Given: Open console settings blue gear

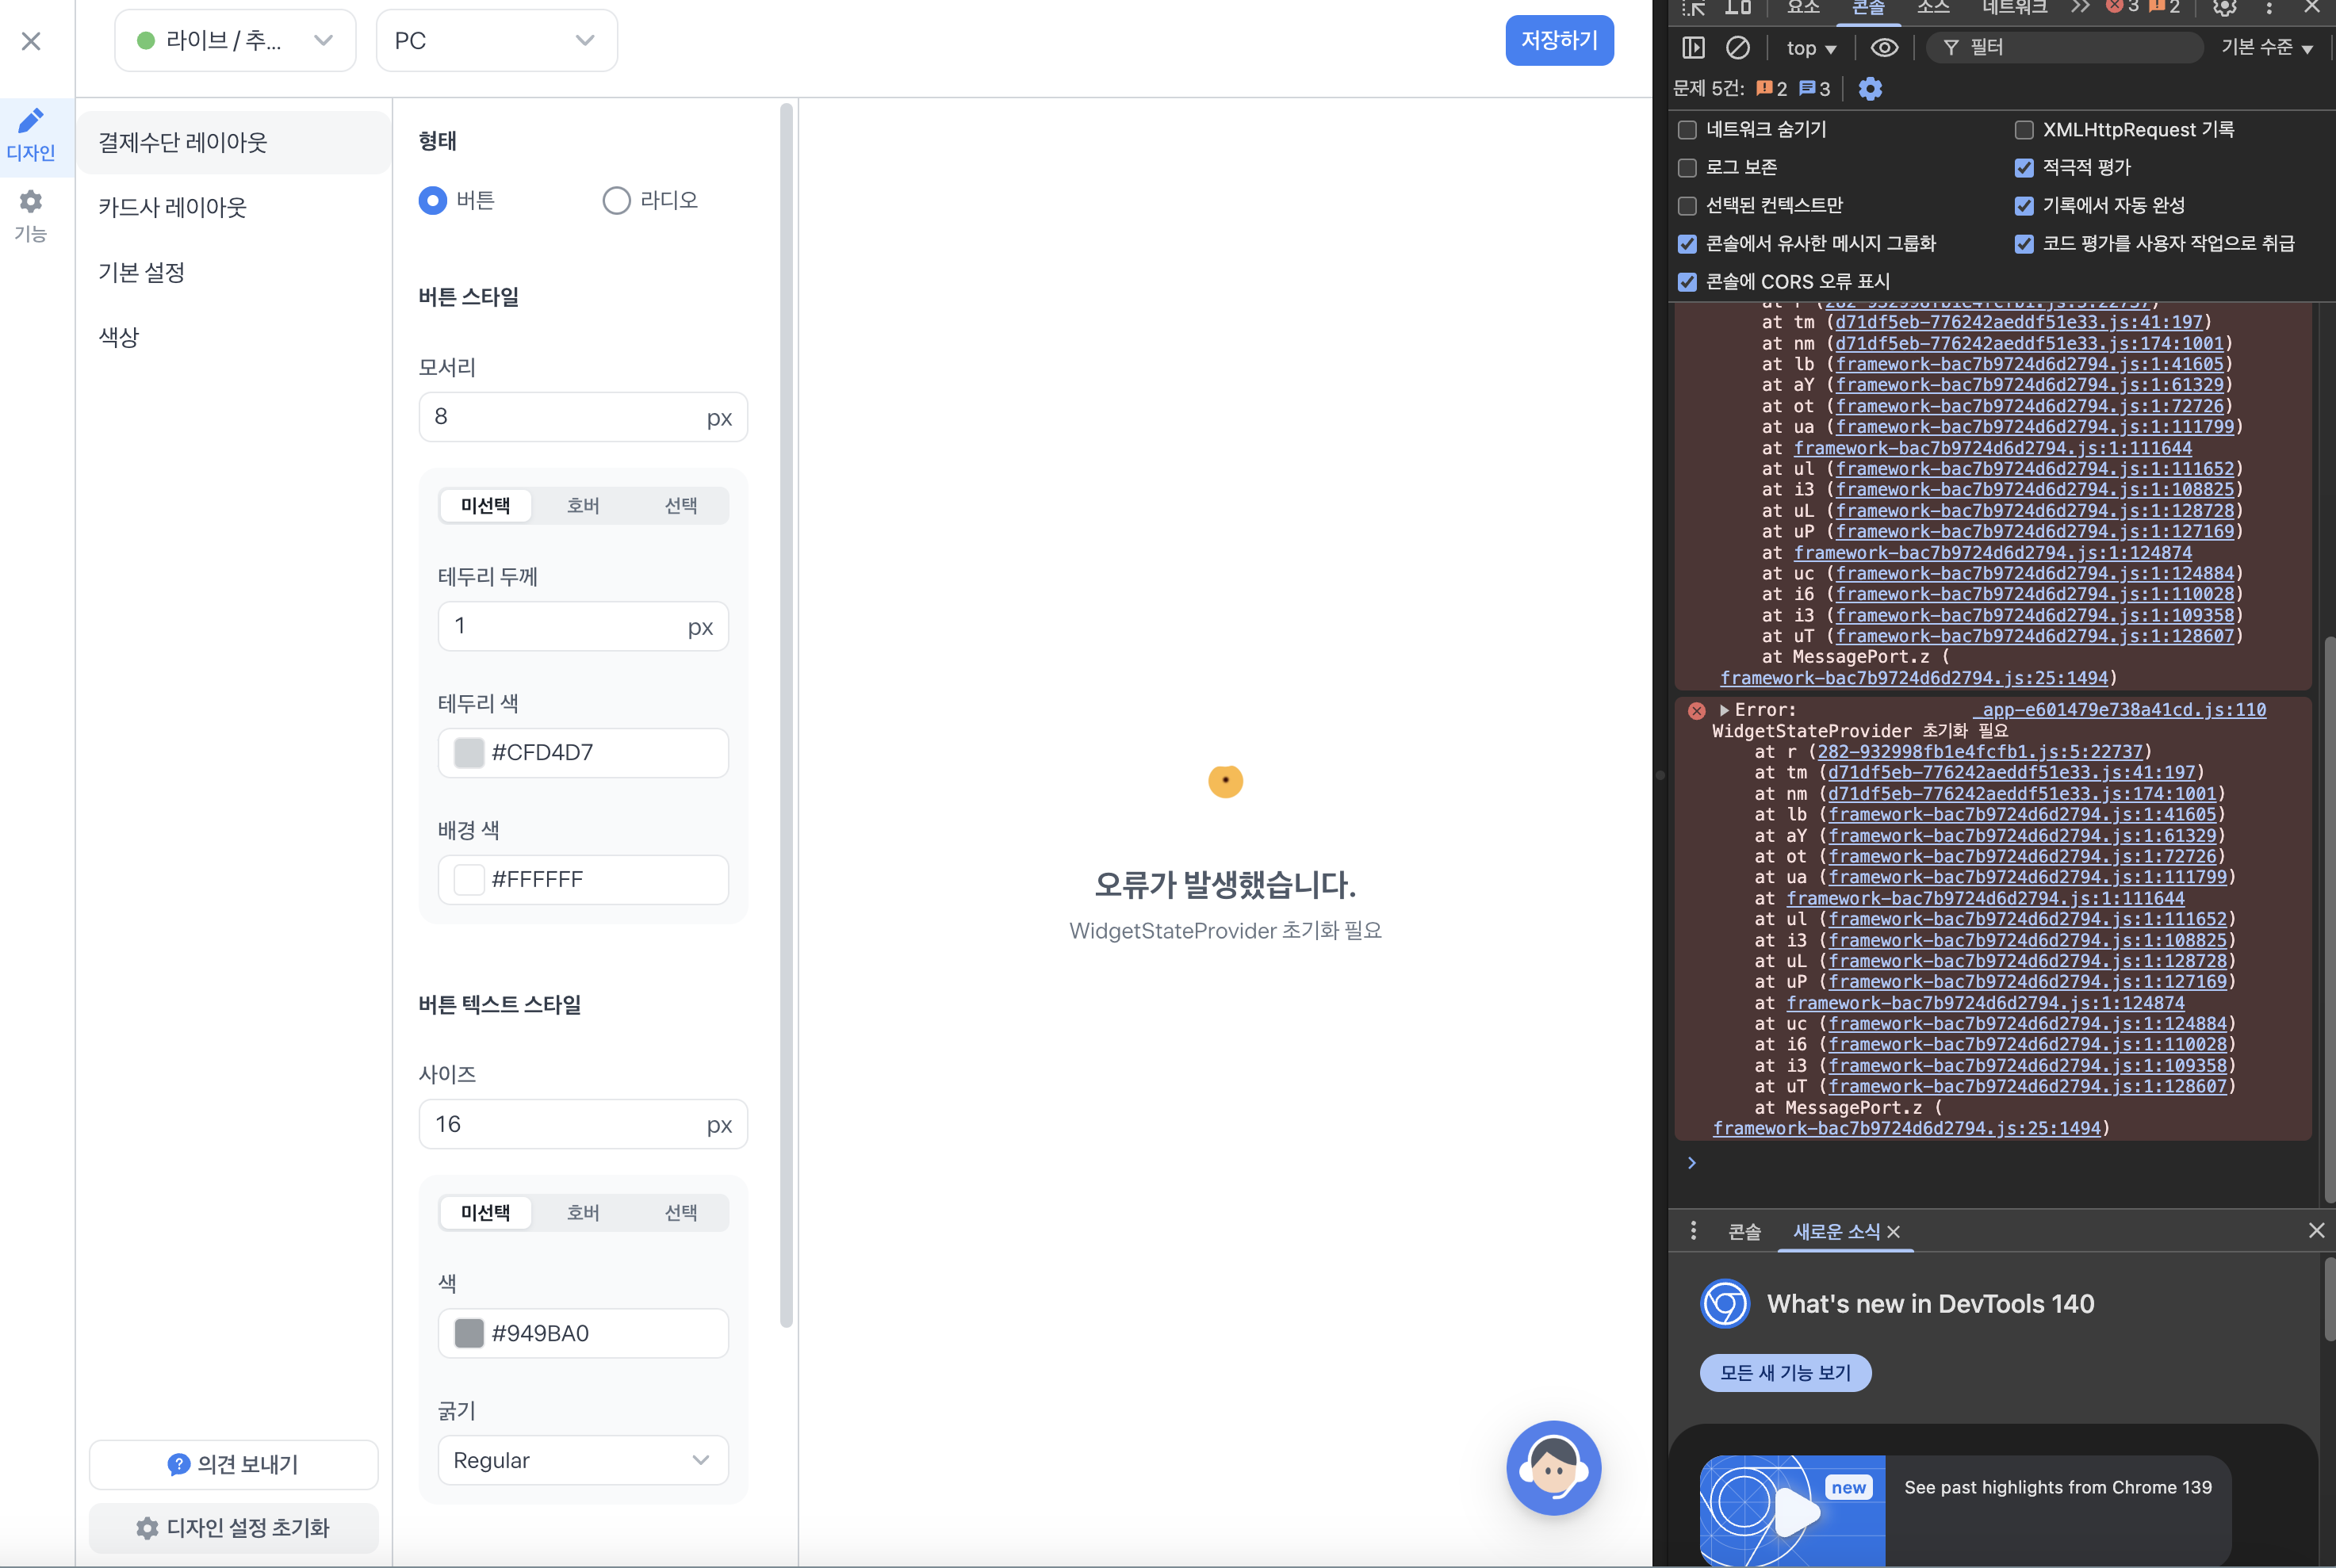Looking at the screenshot, I should [x=1870, y=89].
